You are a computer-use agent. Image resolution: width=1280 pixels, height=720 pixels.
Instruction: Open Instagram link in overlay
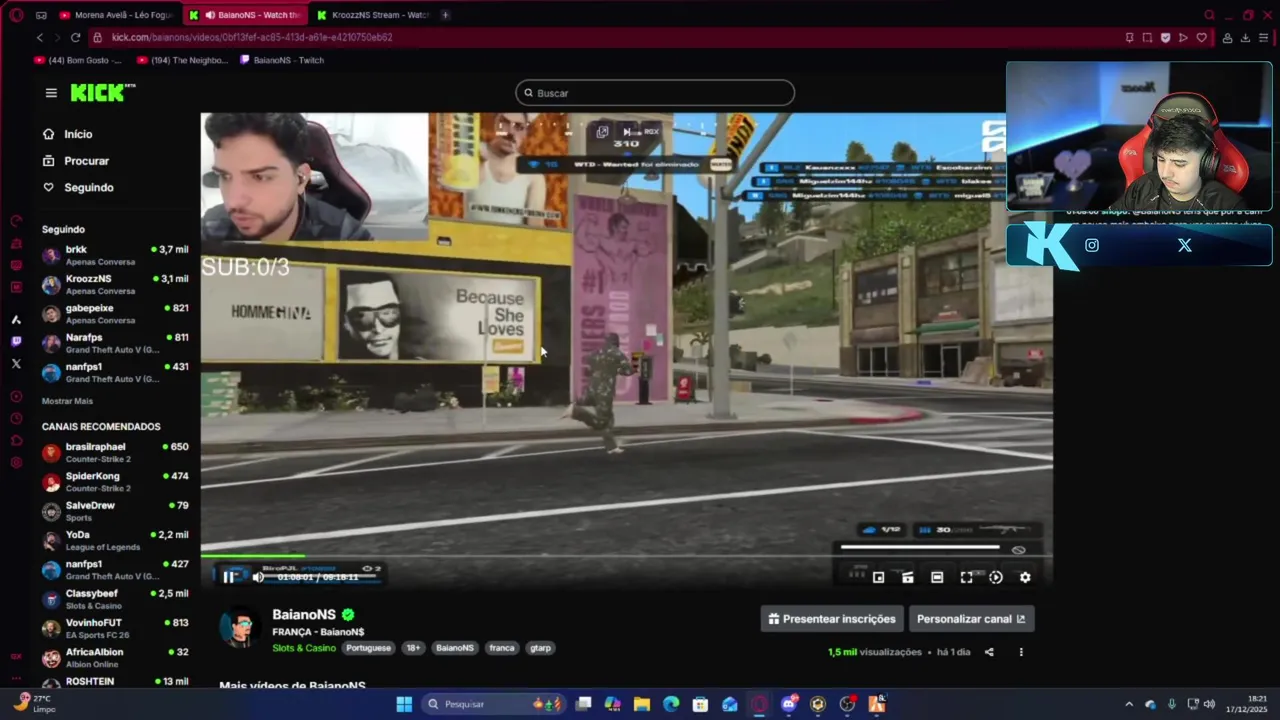click(x=1092, y=245)
